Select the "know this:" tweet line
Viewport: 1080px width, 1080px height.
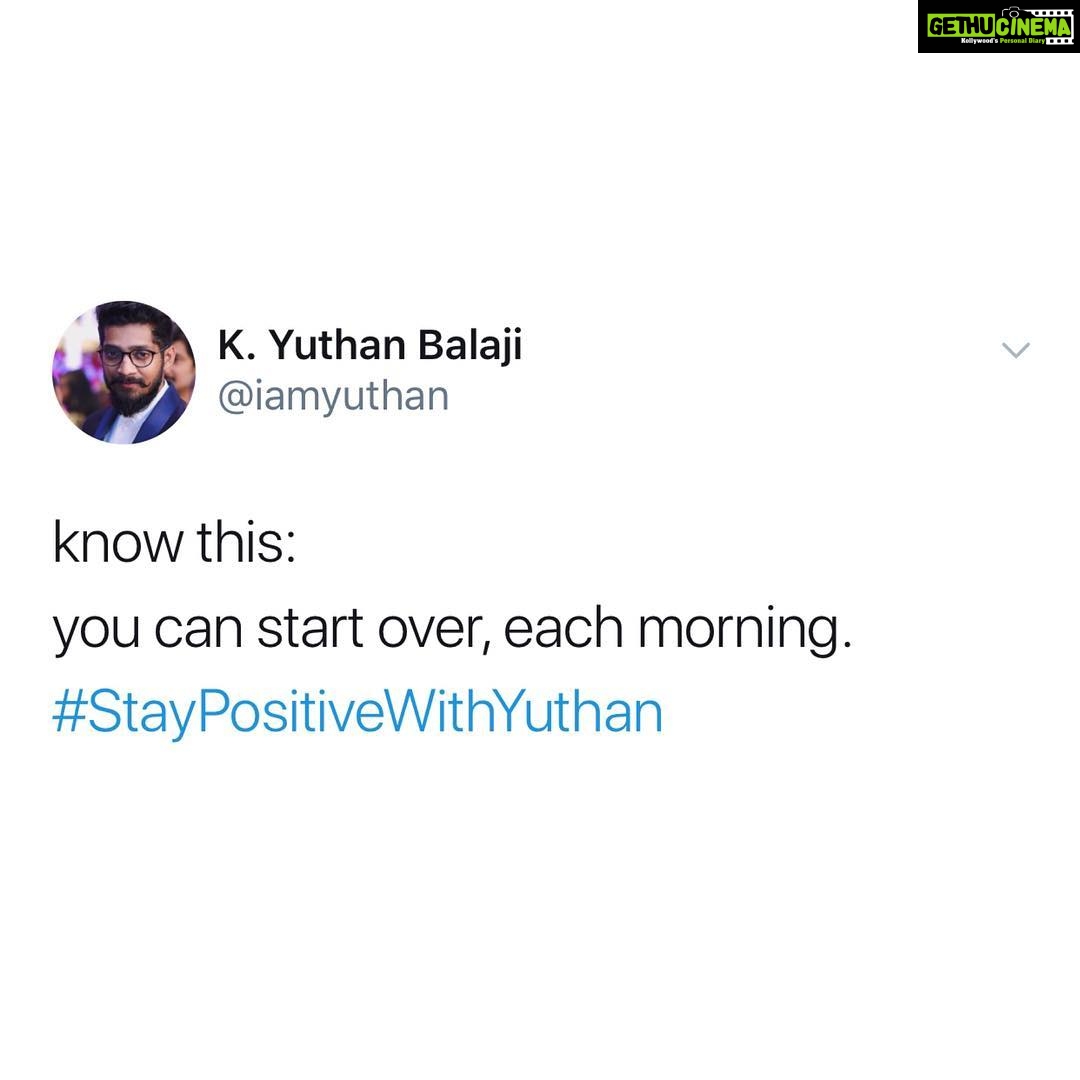point(174,543)
